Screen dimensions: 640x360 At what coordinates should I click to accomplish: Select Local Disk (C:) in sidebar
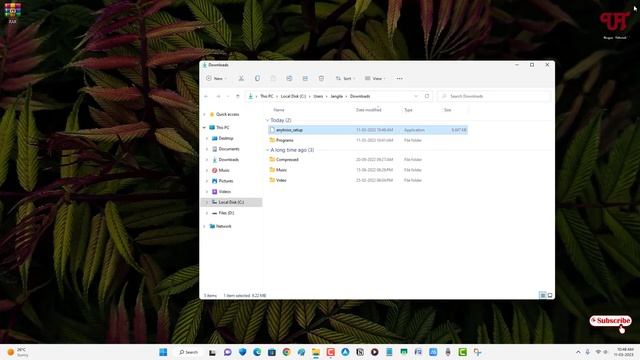click(231, 202)
